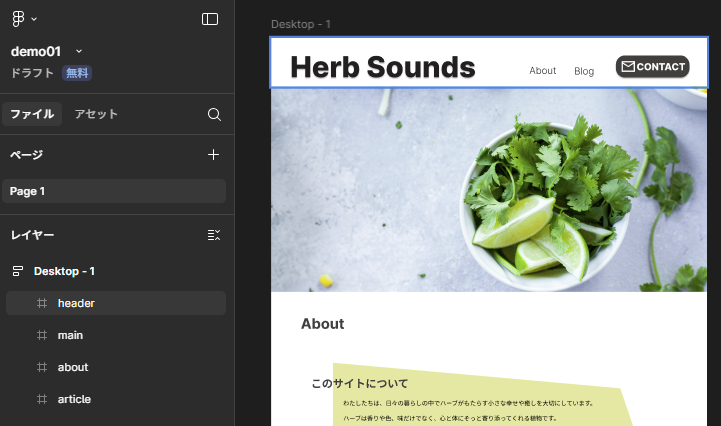721x426 pixels.
Task: Select the Desktop - 1 layer
Action: (64, 271)
